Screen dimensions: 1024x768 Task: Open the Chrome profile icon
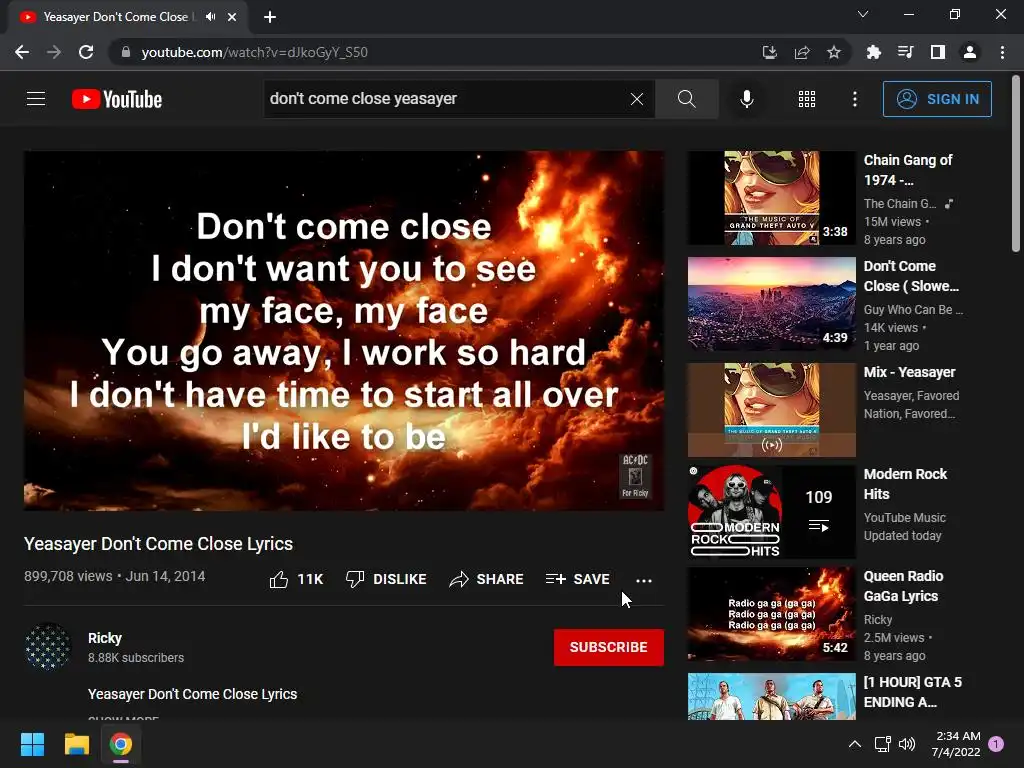[x=970, y=52]
